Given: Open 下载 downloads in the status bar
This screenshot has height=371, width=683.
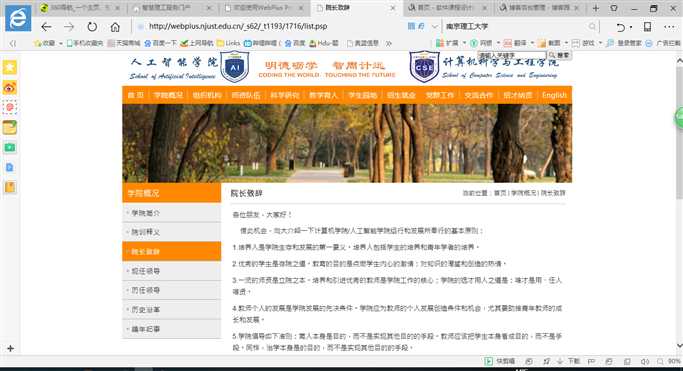Looking at the screenshot, I should pos(569,361).
